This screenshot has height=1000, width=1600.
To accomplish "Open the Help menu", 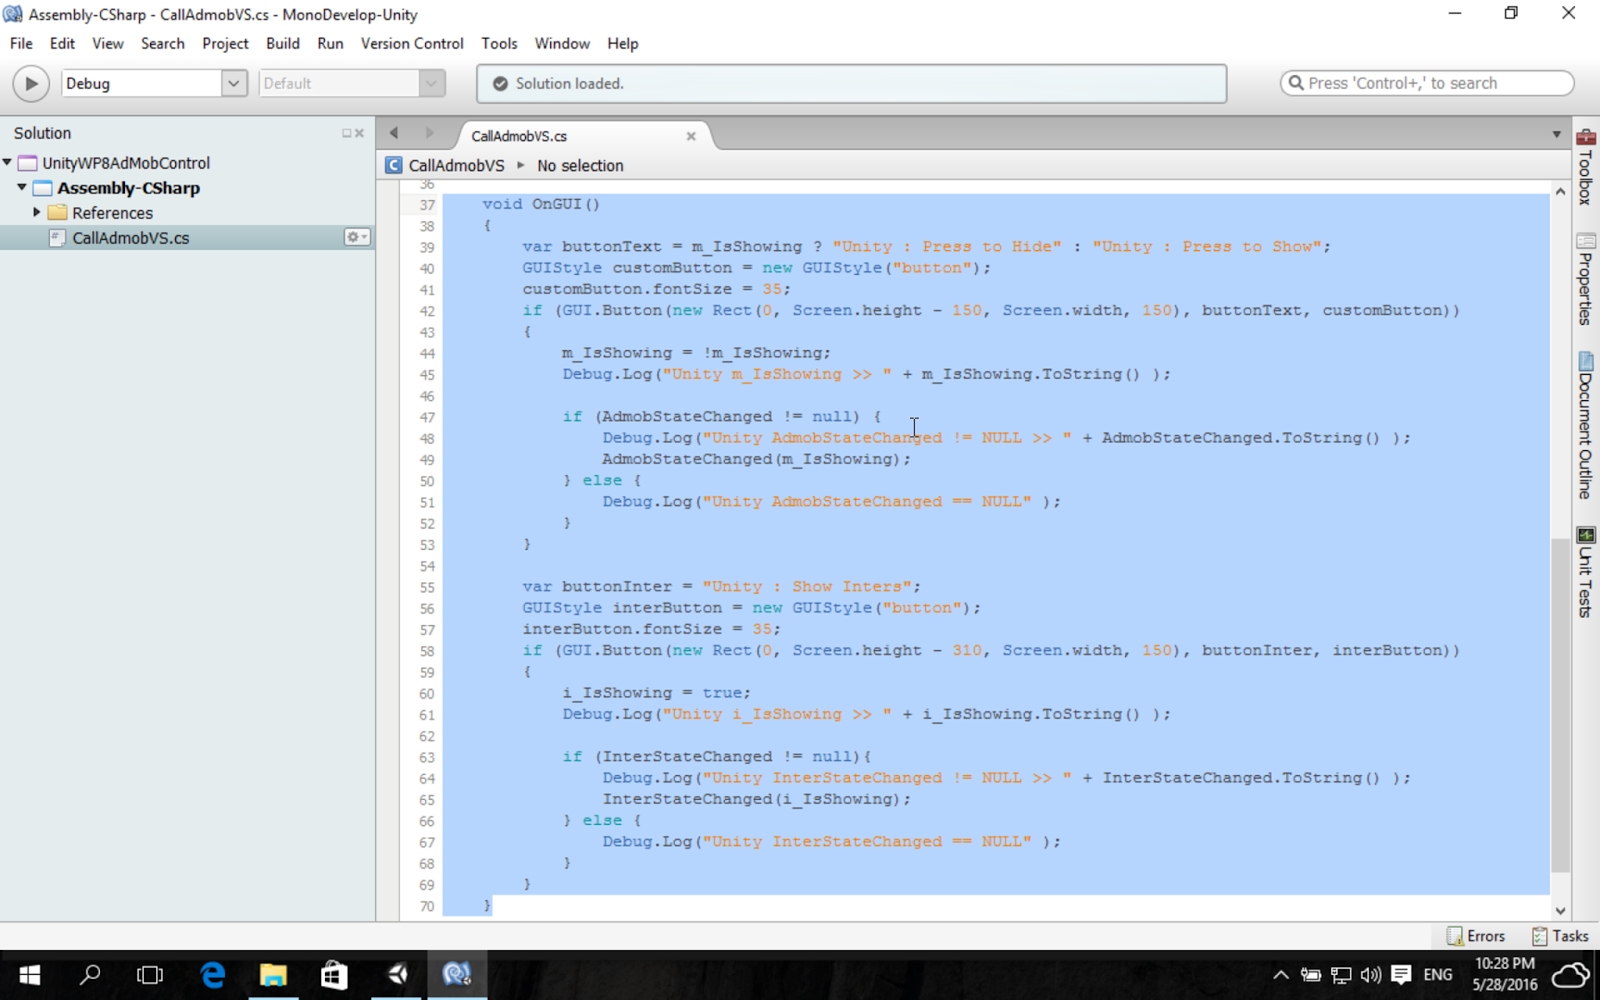I will point(622,44).
